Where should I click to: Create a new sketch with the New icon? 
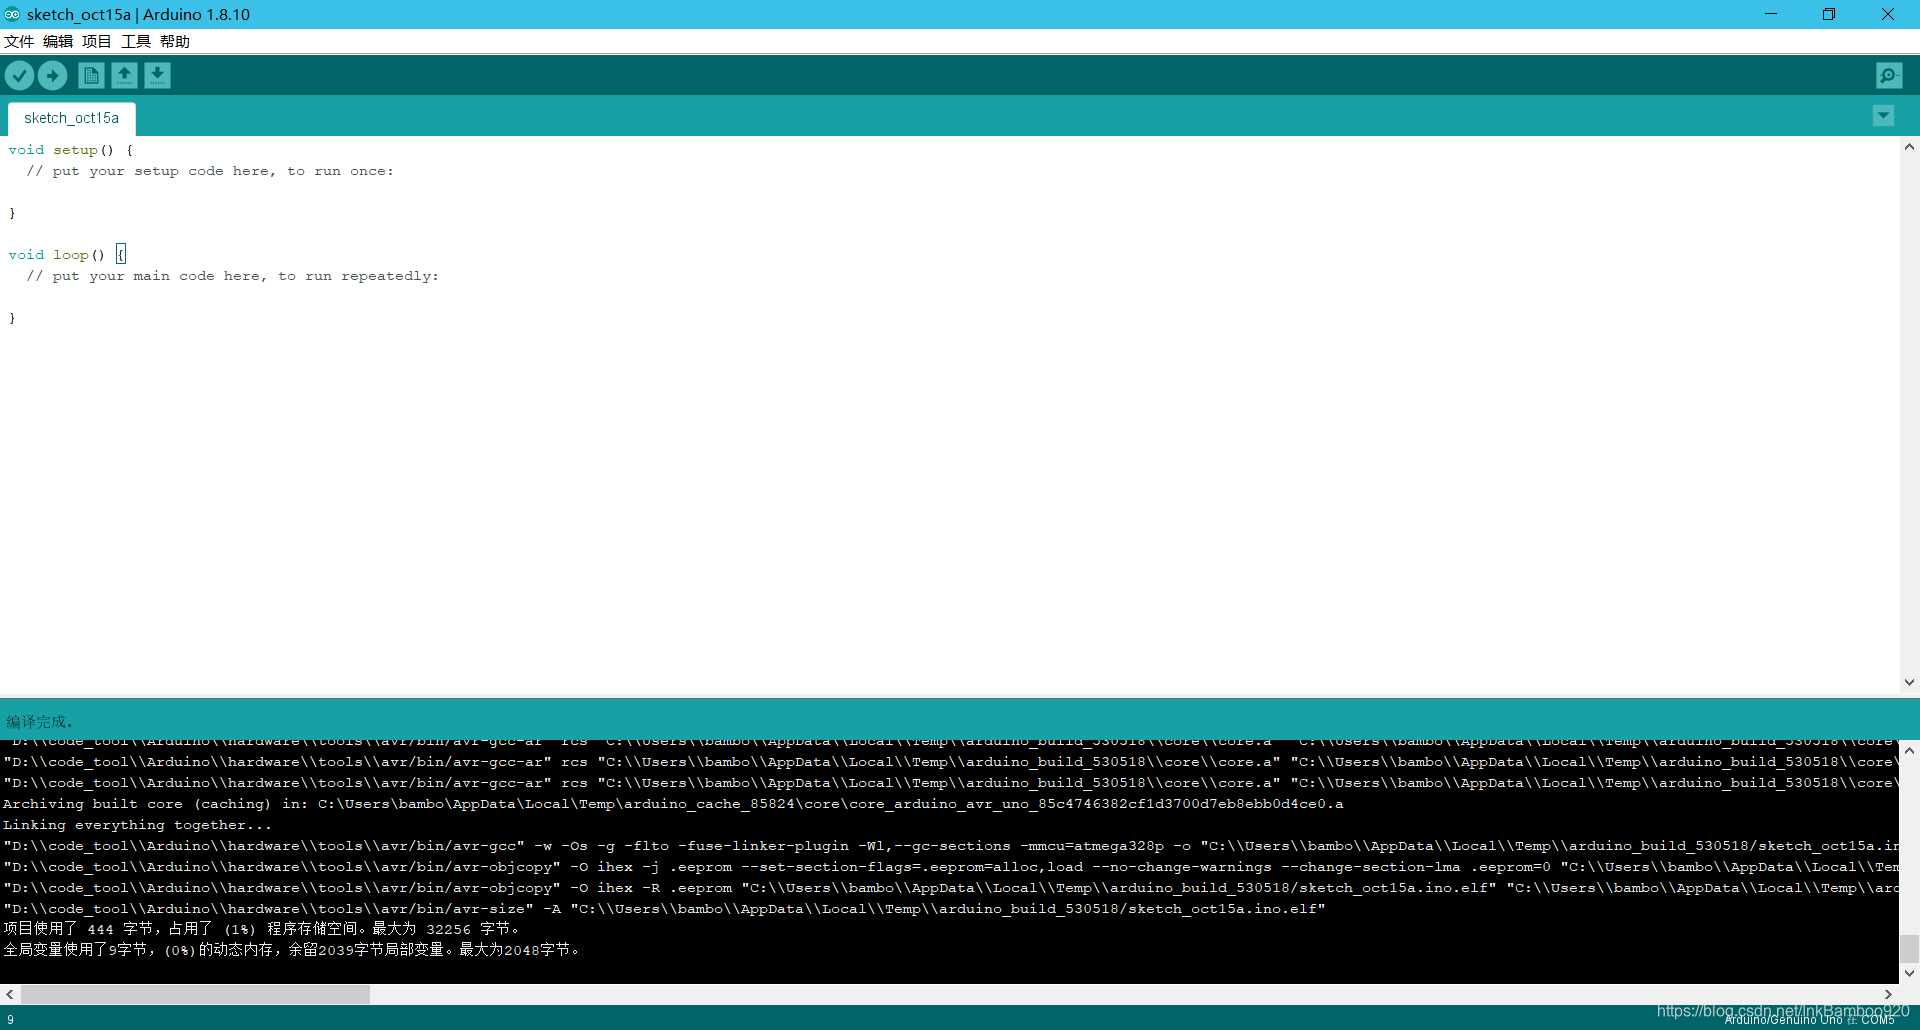pyautogui.click(x=91, y=75)
